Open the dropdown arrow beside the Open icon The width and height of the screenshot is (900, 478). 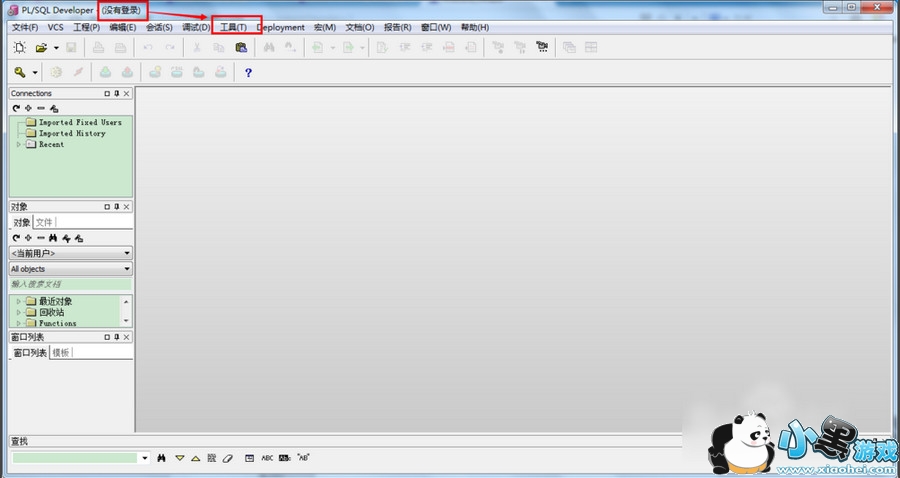56,48
